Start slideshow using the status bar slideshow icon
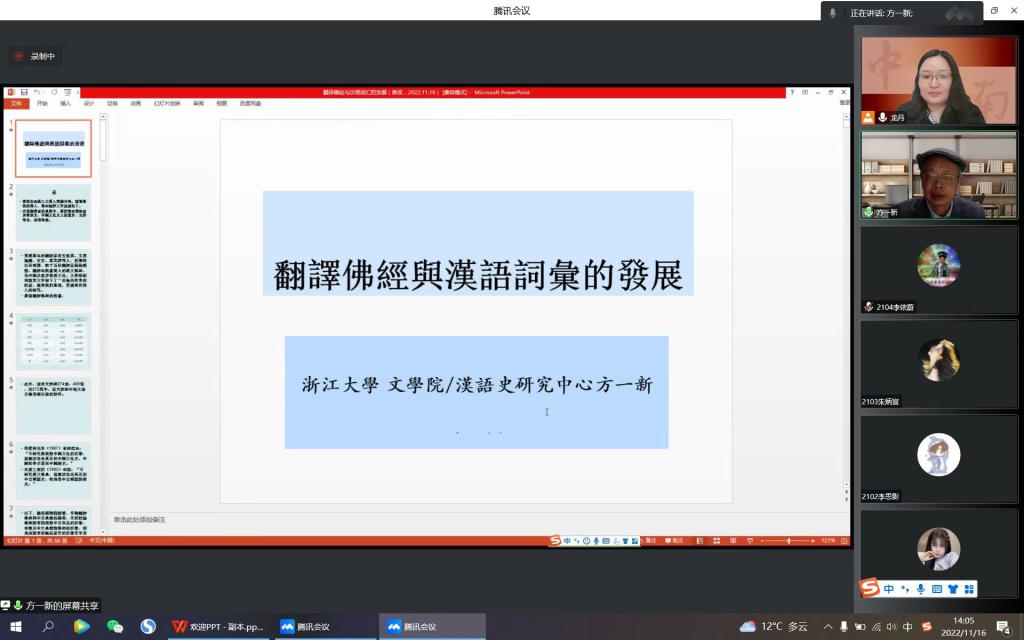The height and width of the screenshot is (640, 1024). pos(750,541)
